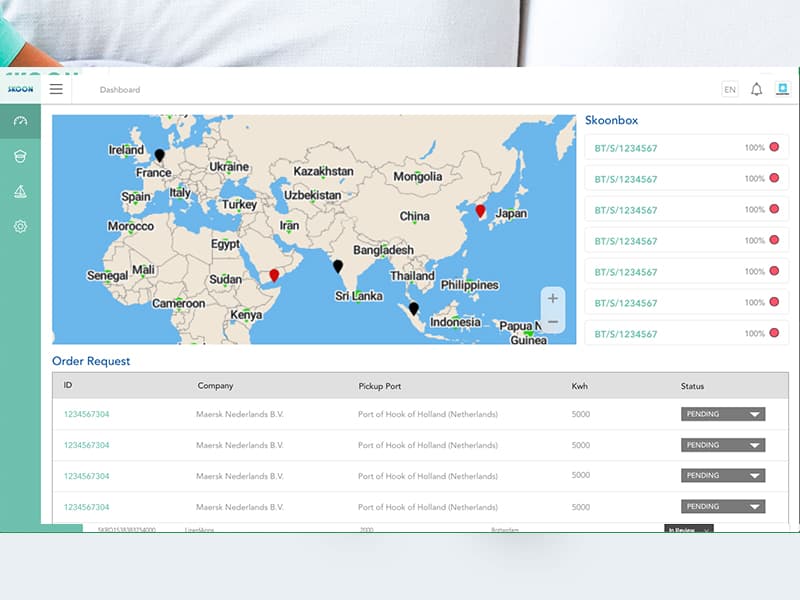This screenshot has height=600, width=800.
Task: Click 100% value in the fourth Skoonbox row
Action: click(x=755, y=240)
